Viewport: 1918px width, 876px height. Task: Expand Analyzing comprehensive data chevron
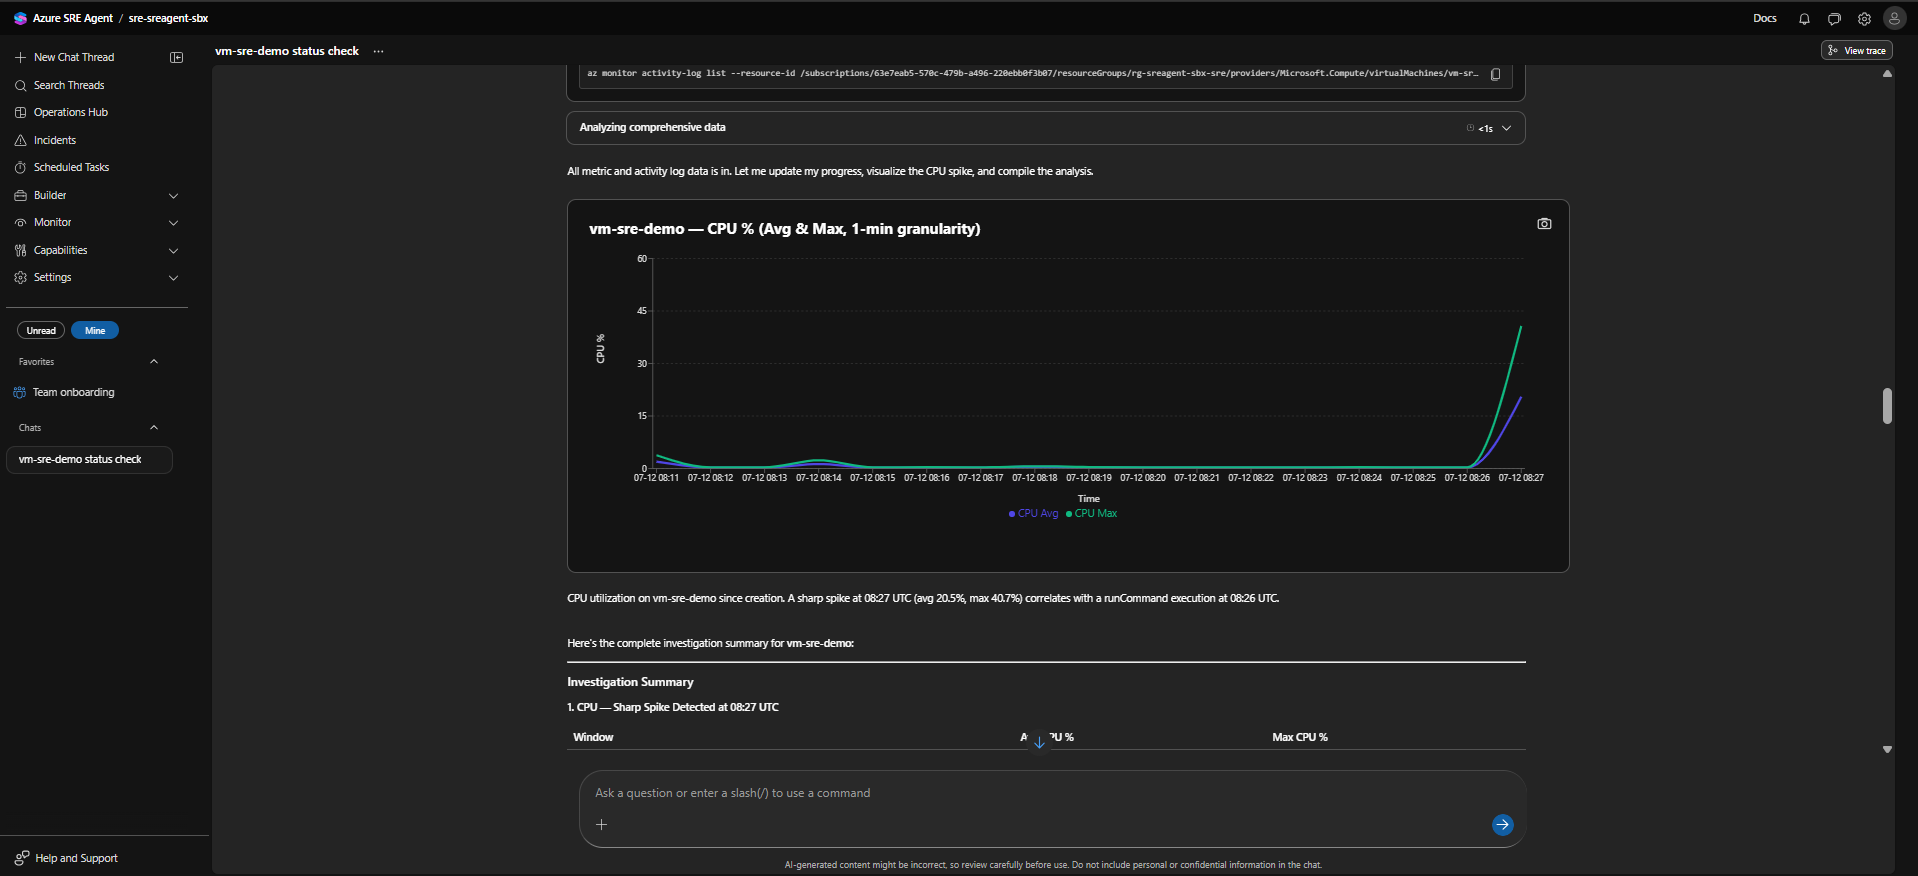coord(1506,128)
